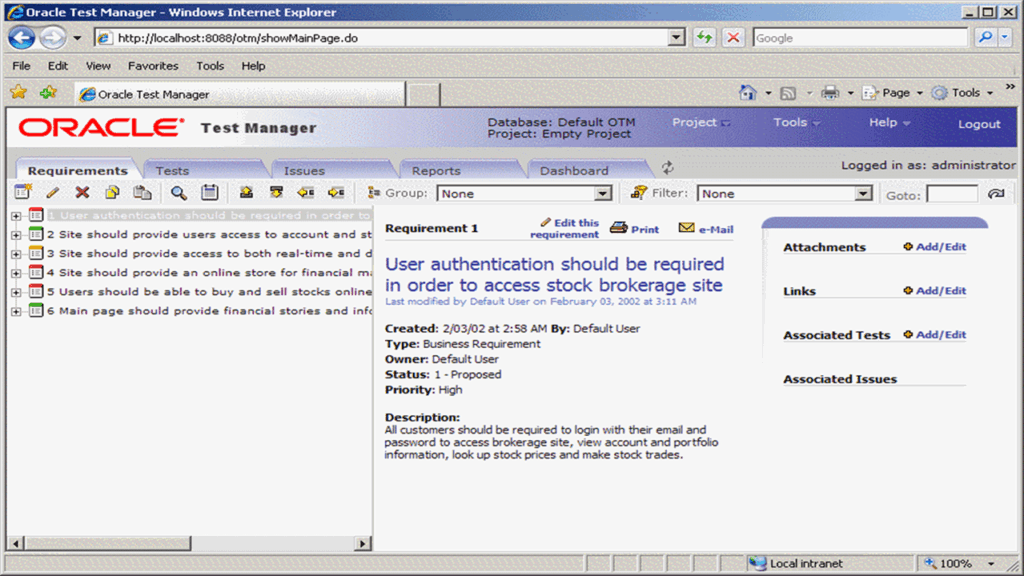Click the Copy toolbar icon

112,193
